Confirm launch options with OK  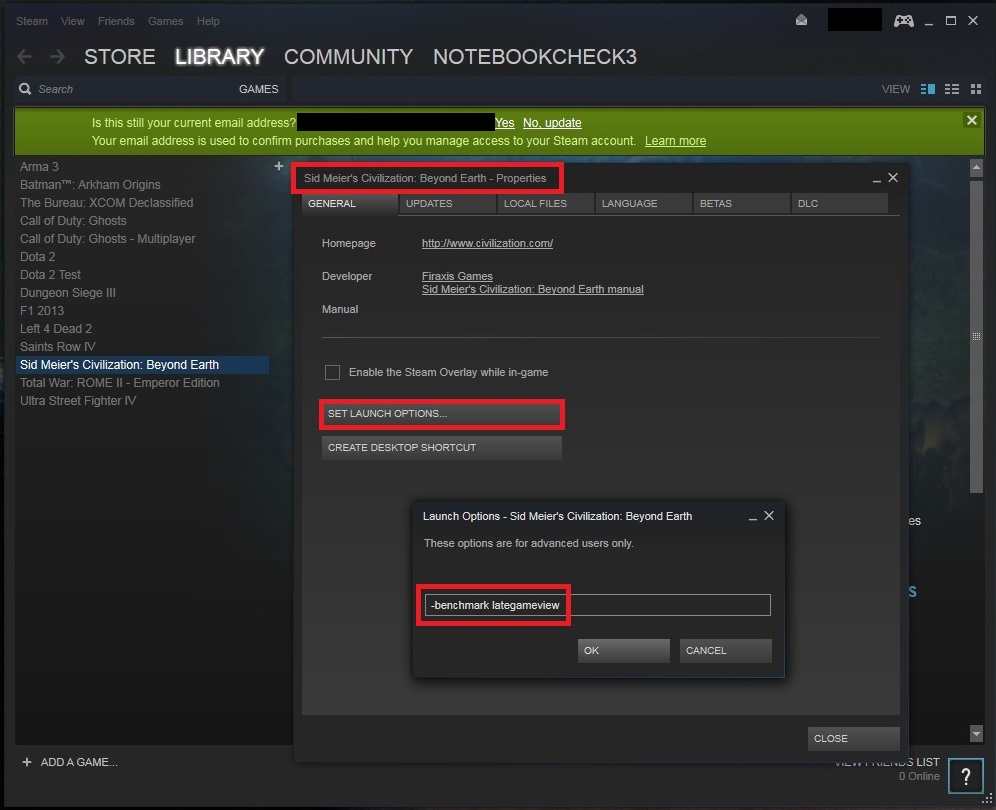tap(623, 651)
